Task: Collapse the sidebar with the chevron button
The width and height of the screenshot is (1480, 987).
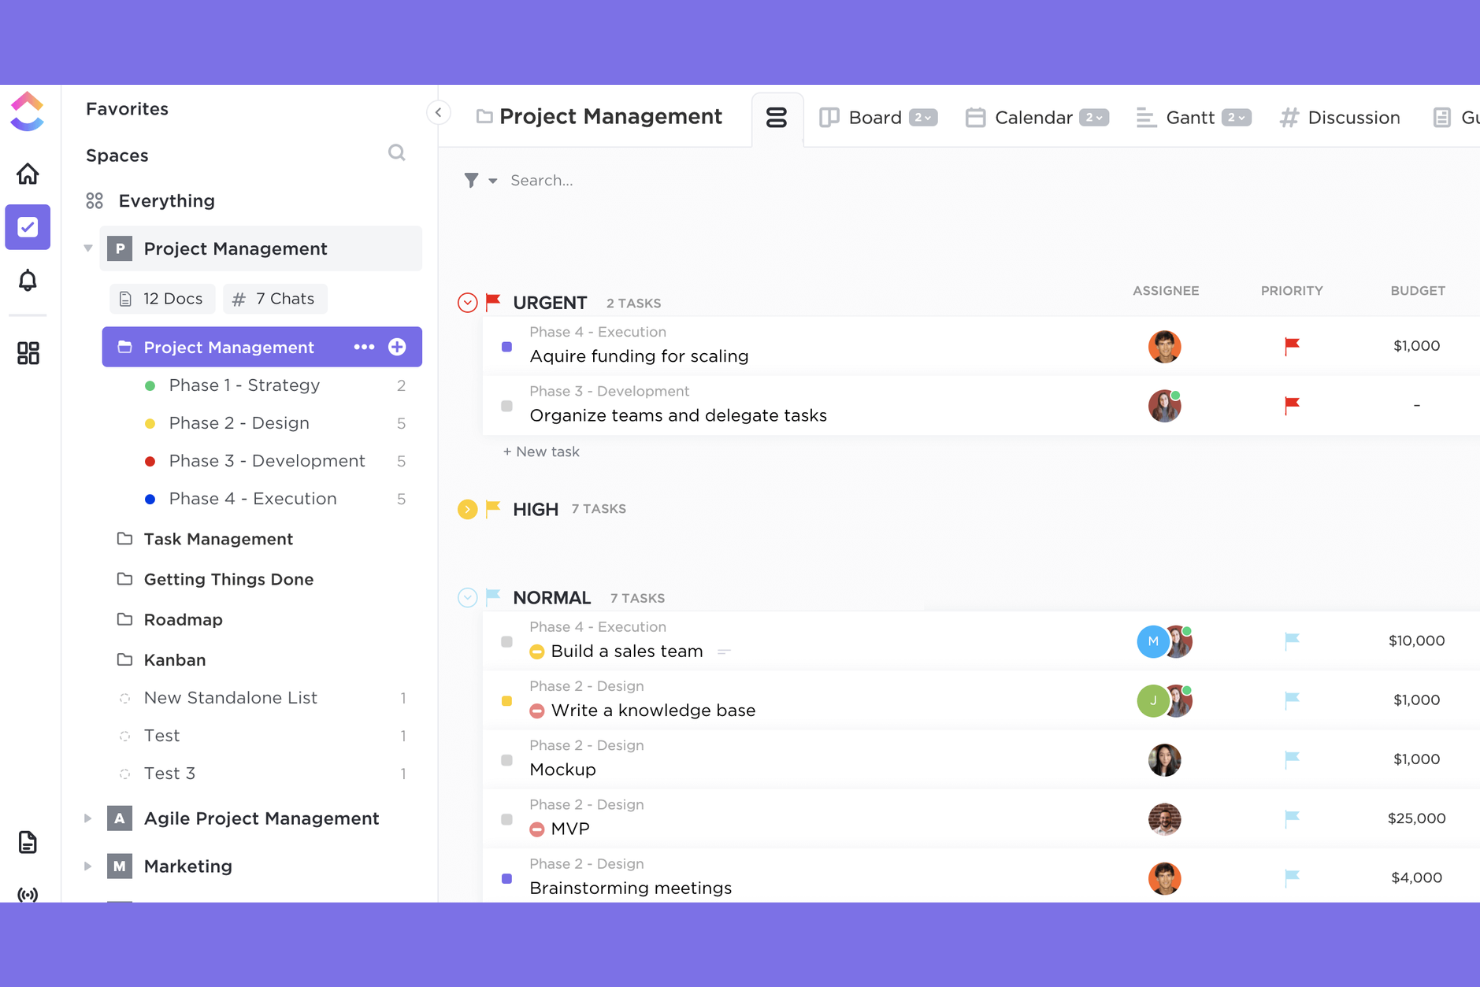Action: tap(438, 112)
